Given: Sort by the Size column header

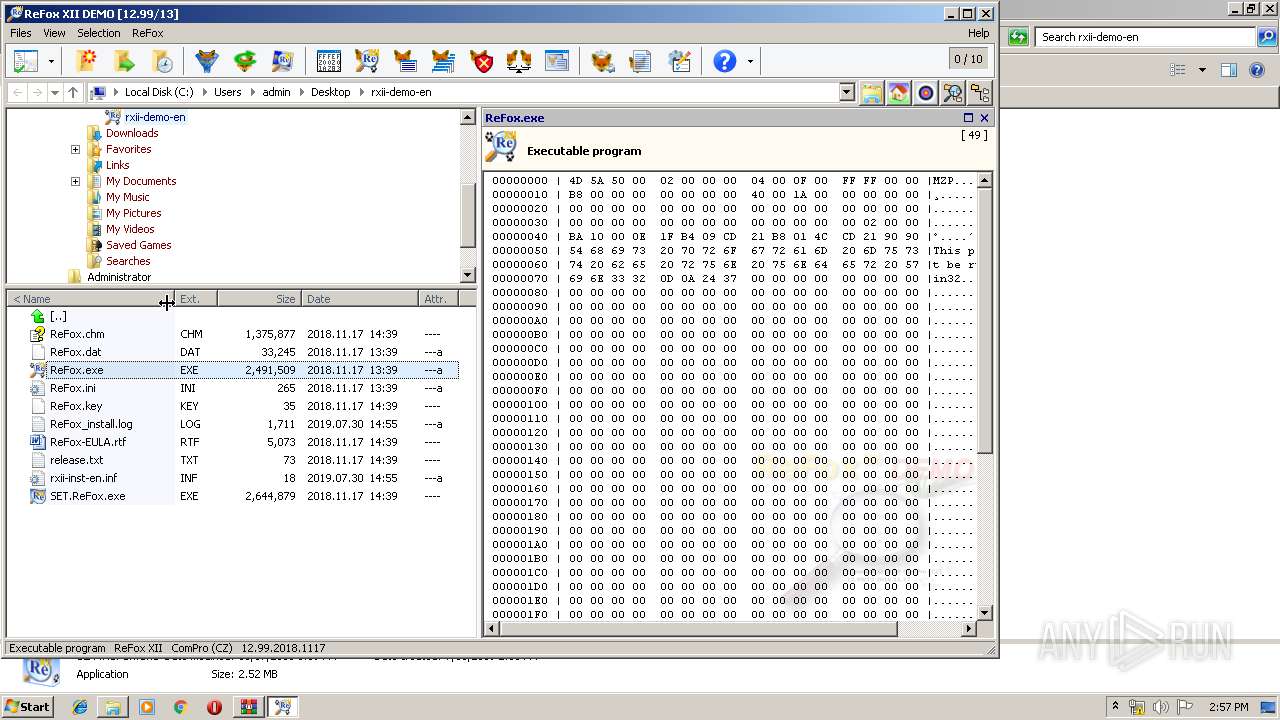Looking at the screenshot, I should [260, 298].
